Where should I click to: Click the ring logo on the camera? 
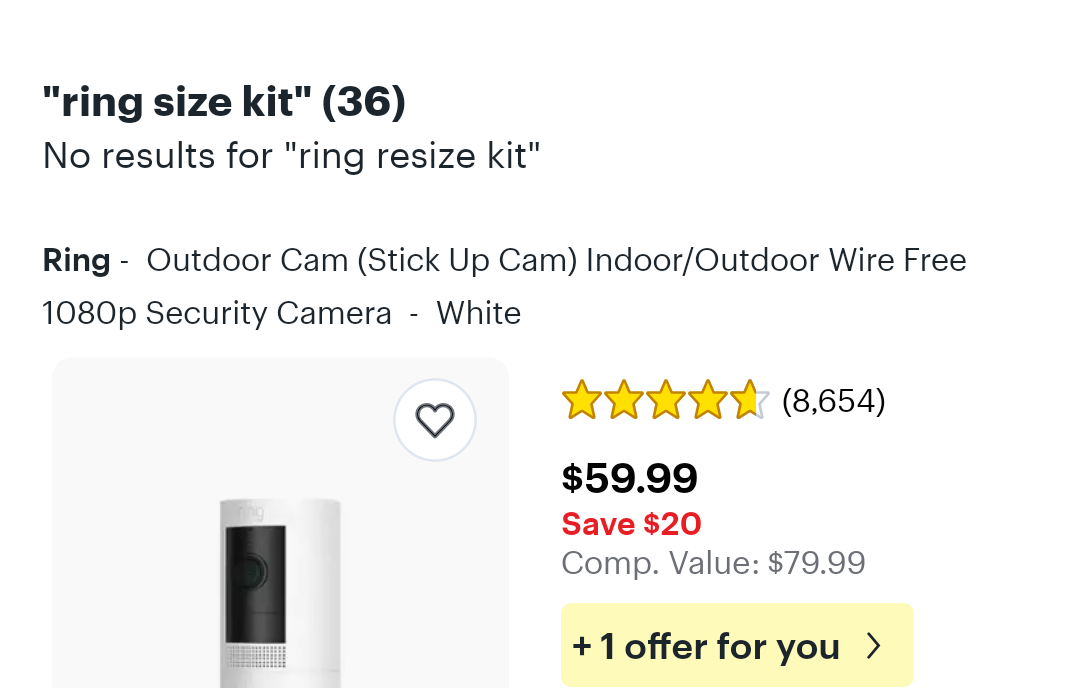coord(251,512)
